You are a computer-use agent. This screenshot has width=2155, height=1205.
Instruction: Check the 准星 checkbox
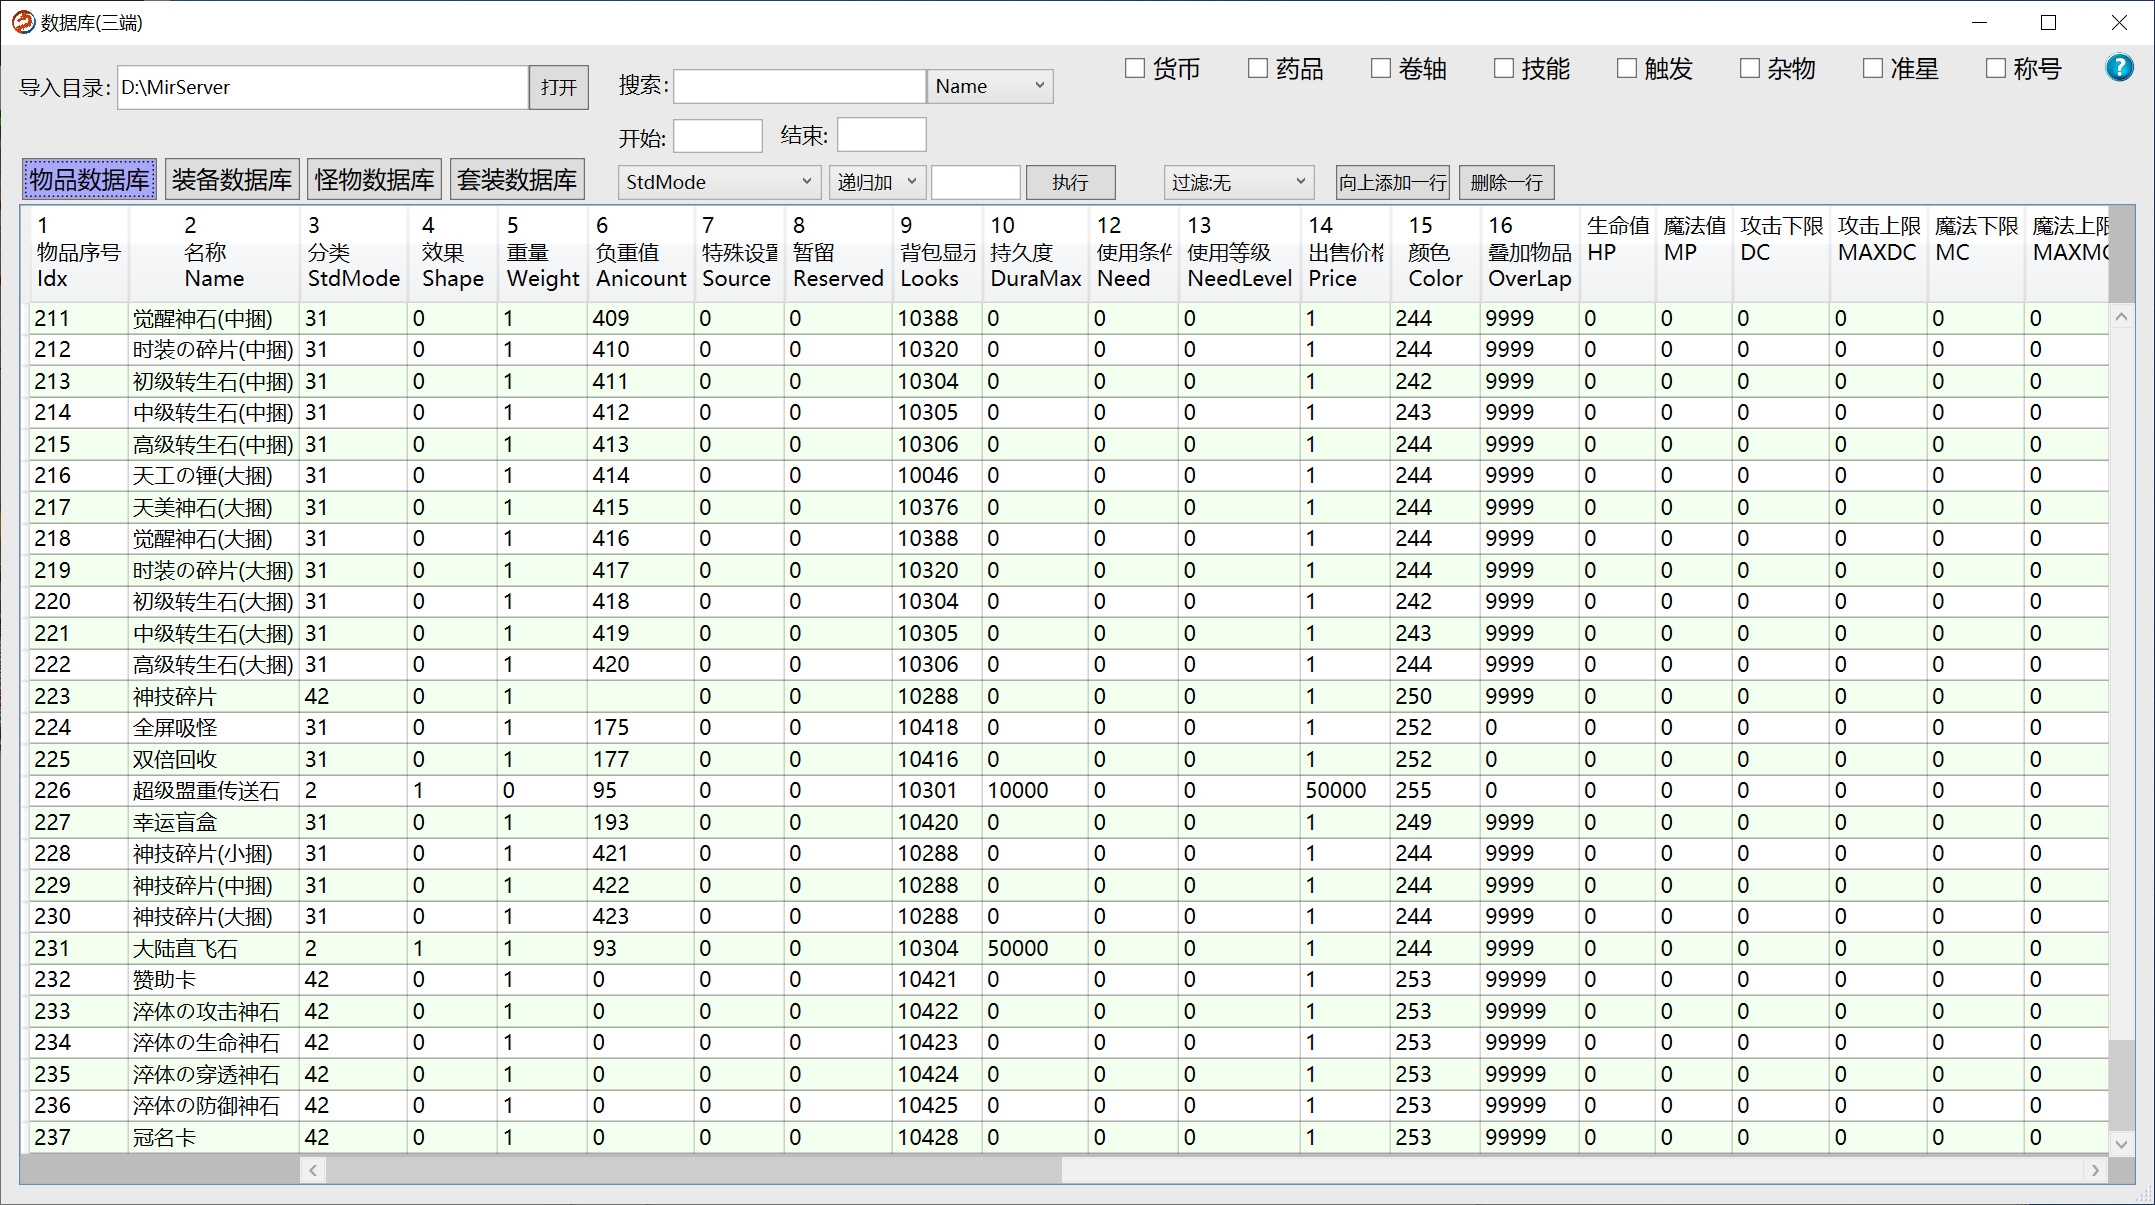[x=1873, y=68]
